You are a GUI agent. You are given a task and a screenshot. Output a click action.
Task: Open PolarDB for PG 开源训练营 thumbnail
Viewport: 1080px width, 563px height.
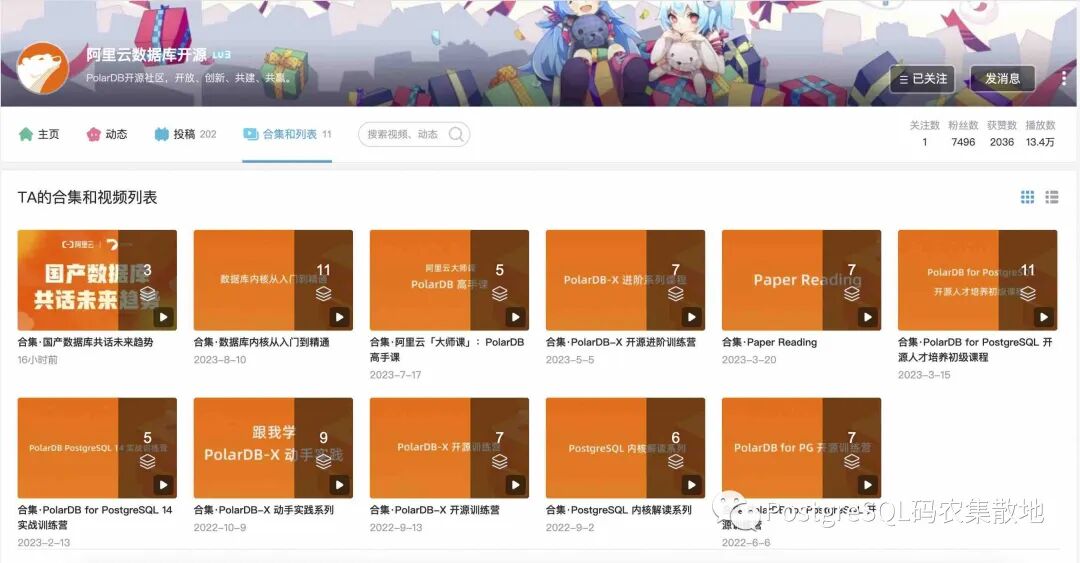(x=802, y=448)
